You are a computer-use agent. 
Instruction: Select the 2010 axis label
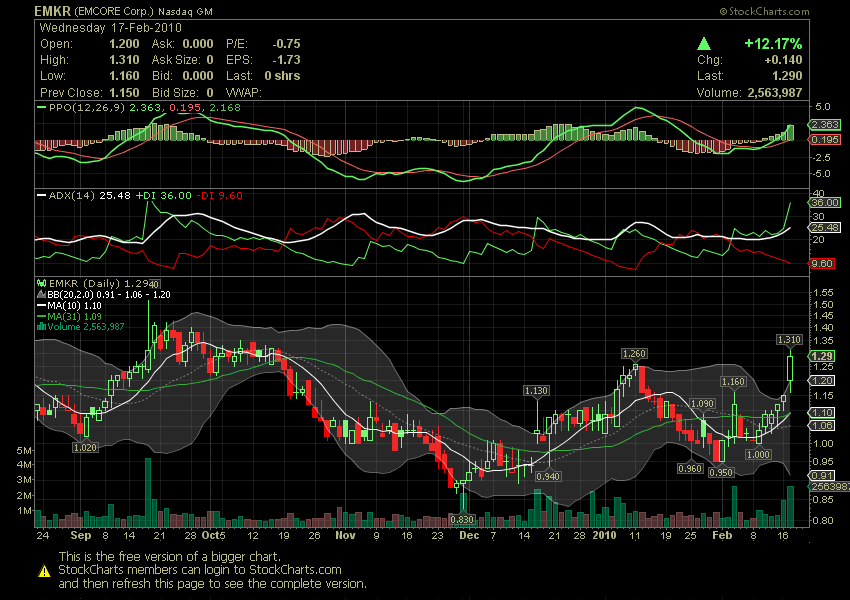(x=605, y=535)
